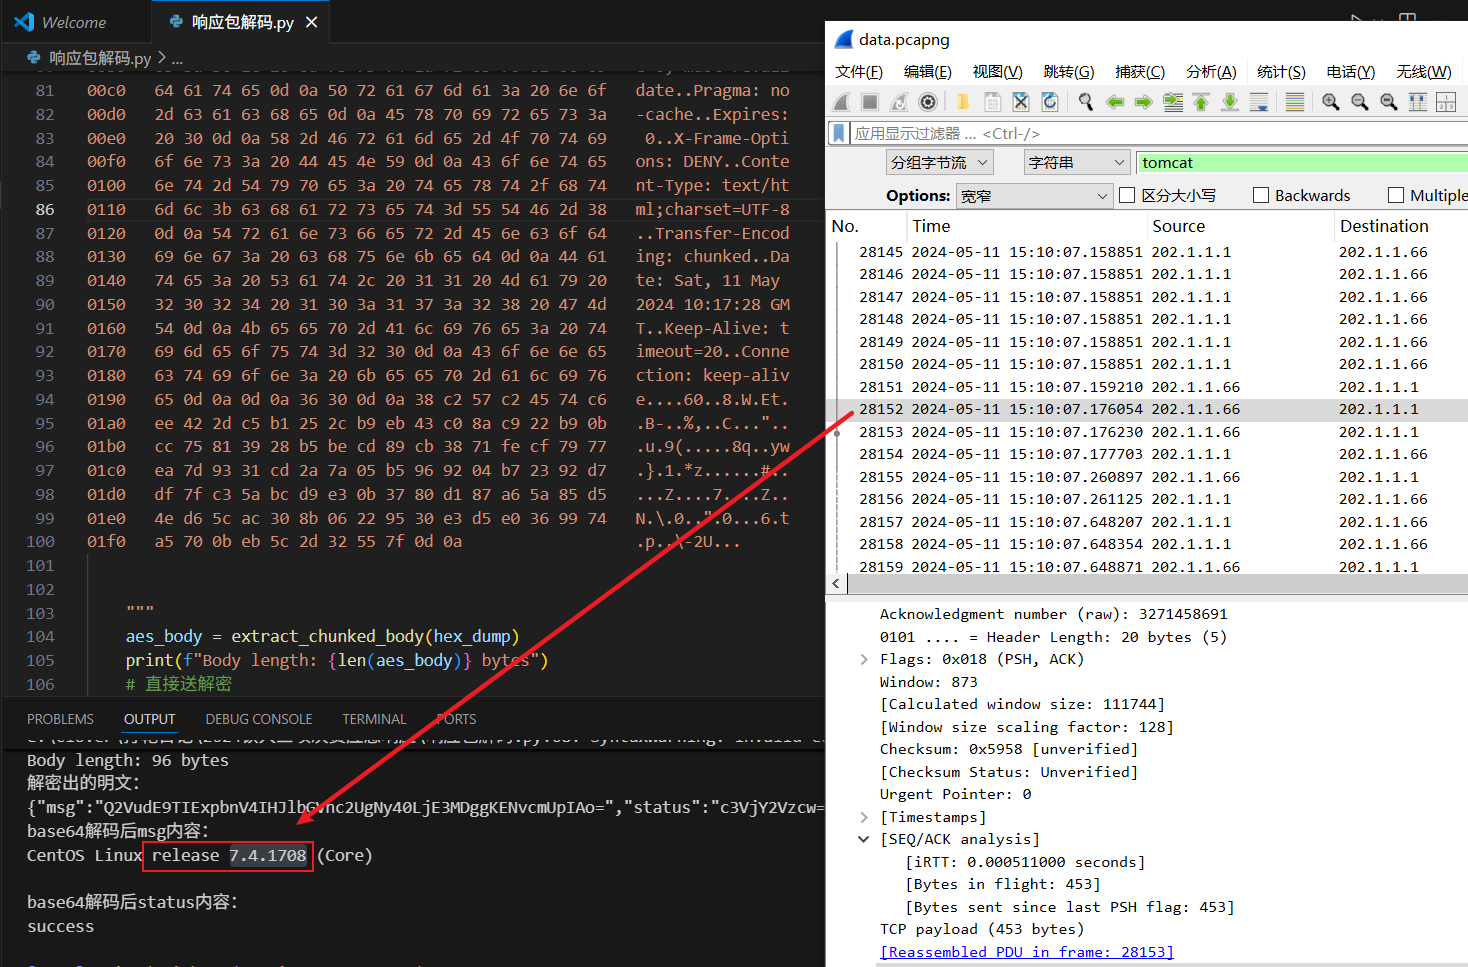1468x967 pixels.
Task: Zoom out on Wireshark packet text
Action: 1359,102
